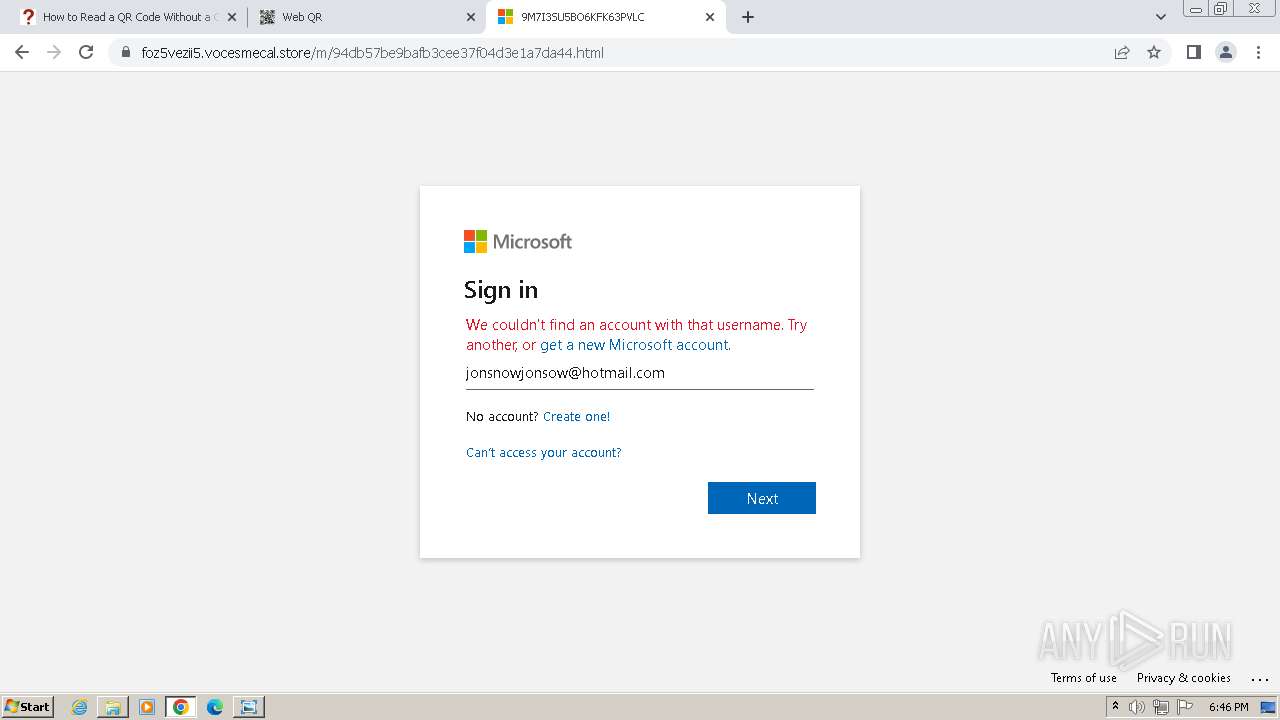This screenshot has width=1280, height=720.
Task: Reload the current page
Action: (x=86, y=52)
